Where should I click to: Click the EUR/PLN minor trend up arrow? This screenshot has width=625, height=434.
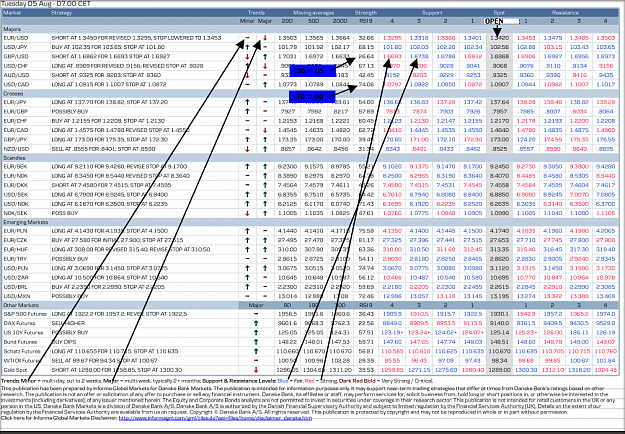pos(247,231)
